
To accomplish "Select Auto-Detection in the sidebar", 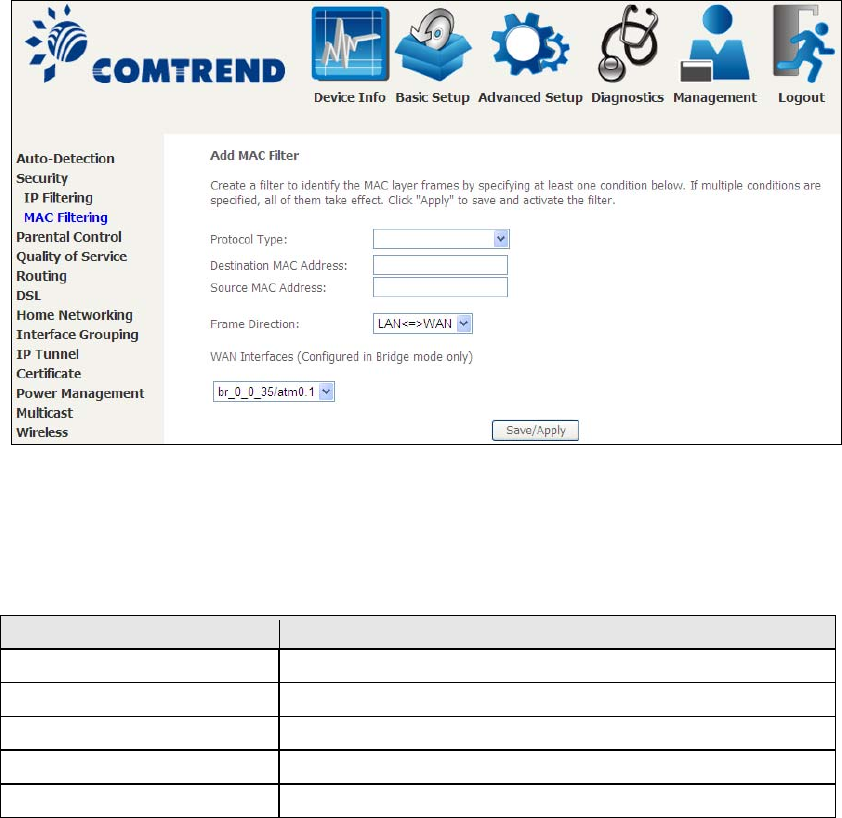I will click(66, 158).
